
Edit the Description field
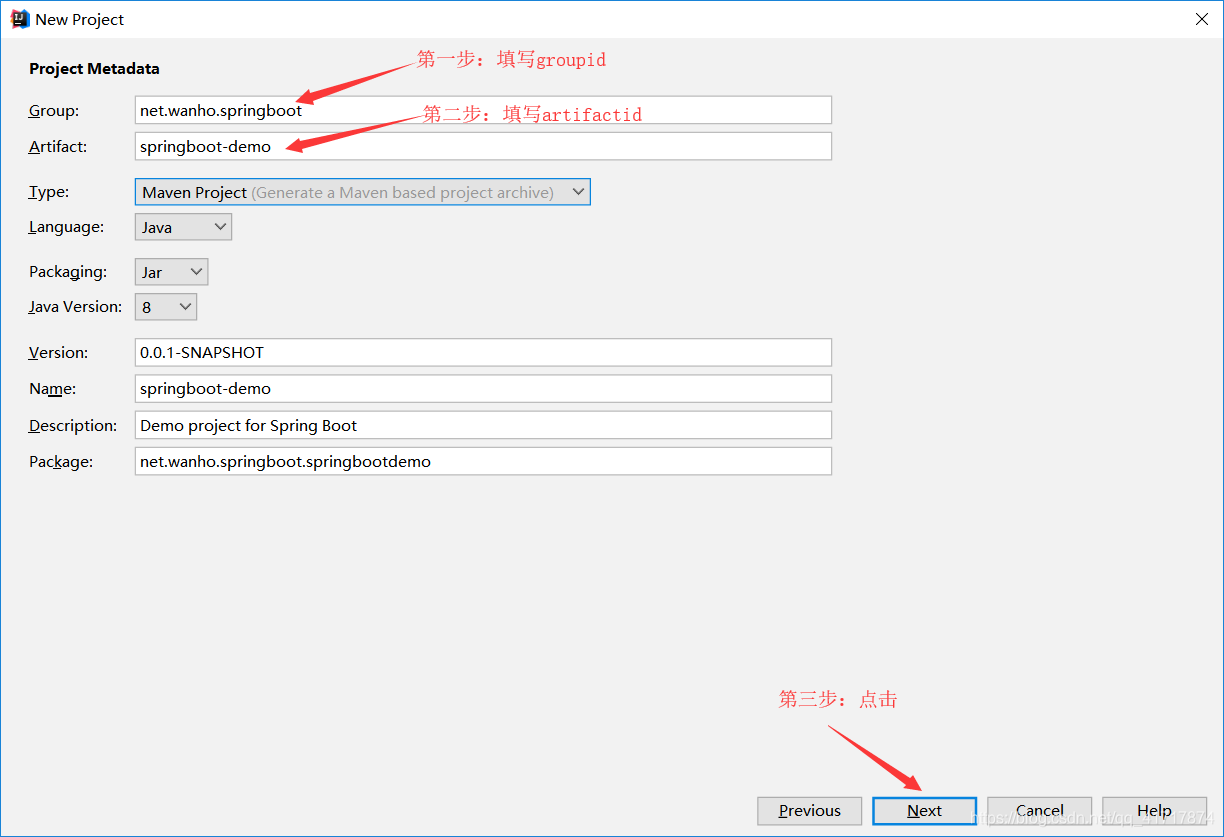(x=483, y=425)
